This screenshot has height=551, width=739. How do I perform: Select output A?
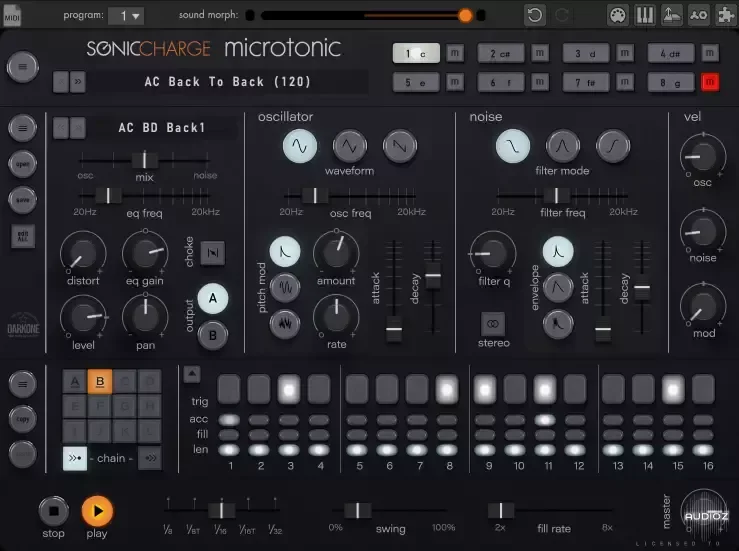click(x=213, y=298)
